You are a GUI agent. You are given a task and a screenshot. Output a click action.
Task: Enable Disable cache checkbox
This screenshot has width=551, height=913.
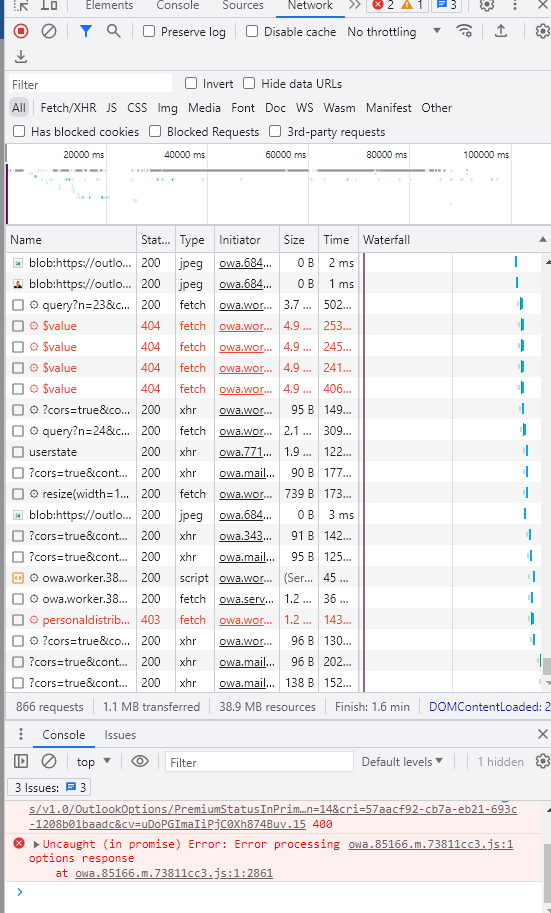252,31
